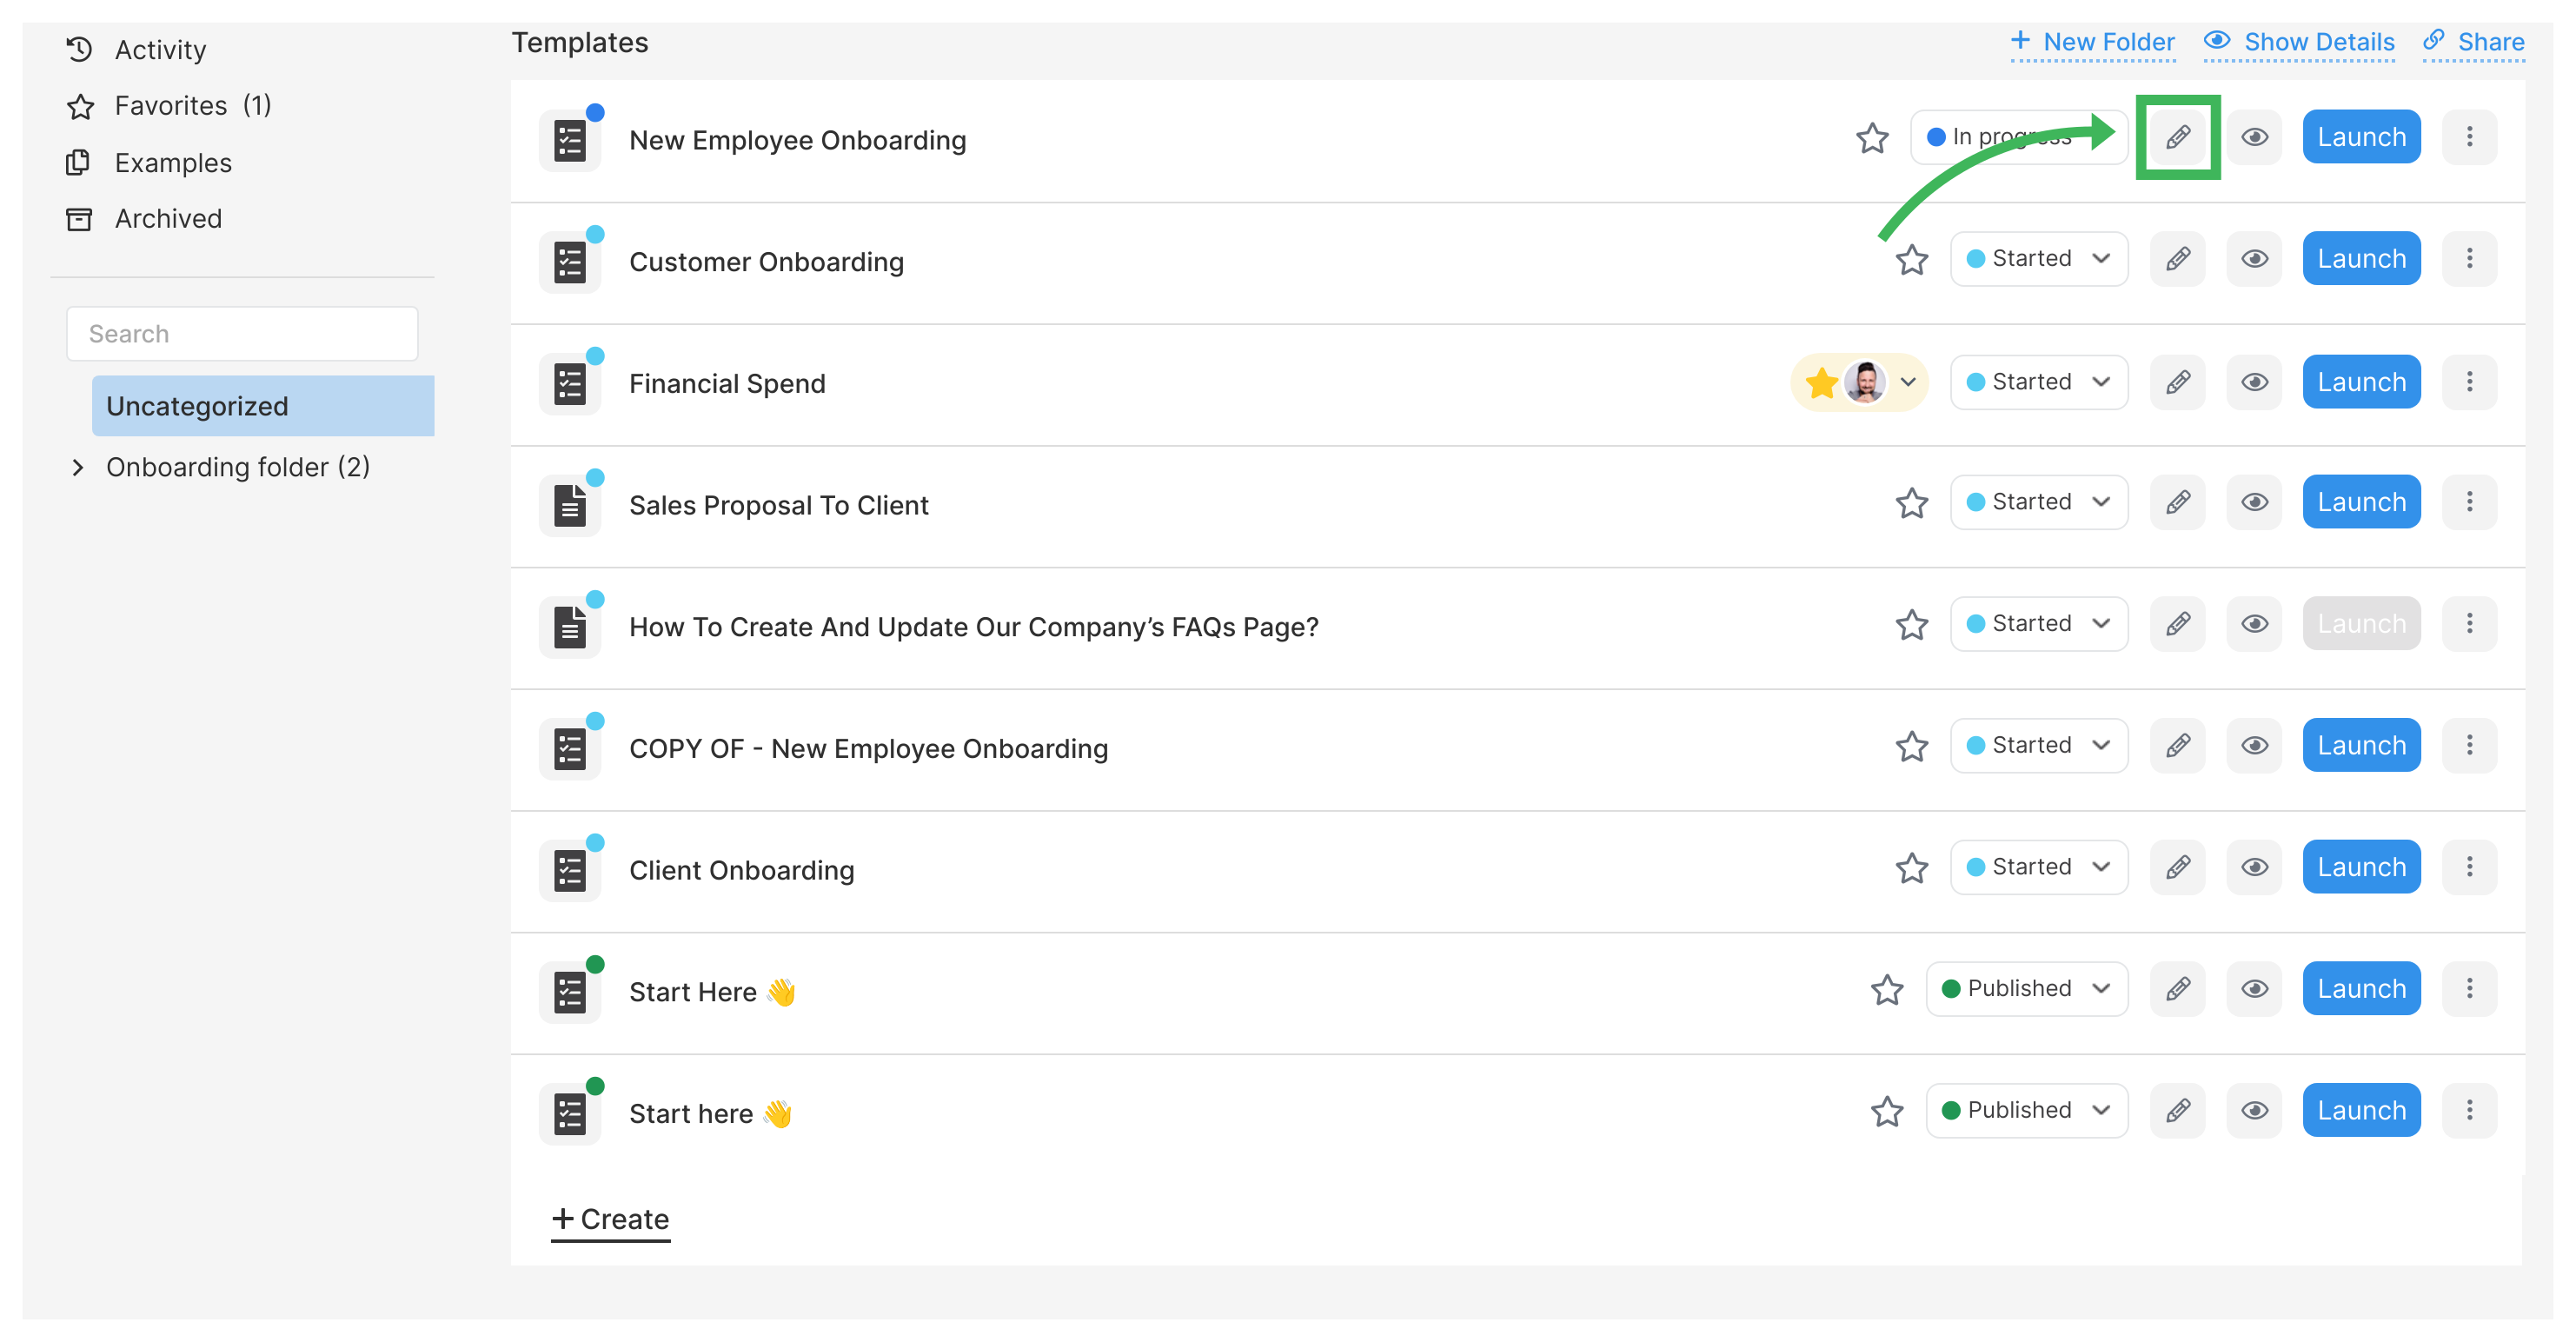Image resolution: width=2576 pixels, height=1342 pixels.
Task: Open the Archived section in sidebar
Action: point(167,218)
